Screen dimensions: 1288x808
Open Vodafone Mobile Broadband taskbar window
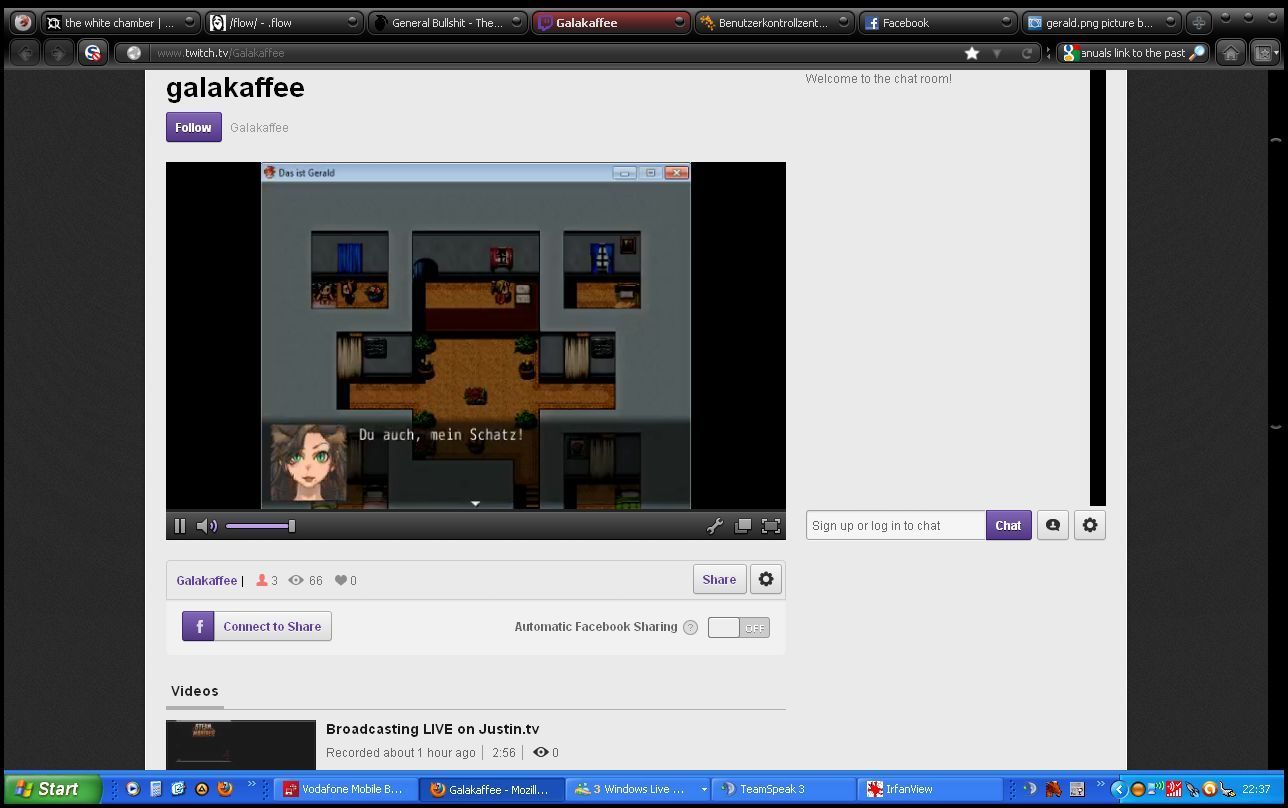point(345,789)
